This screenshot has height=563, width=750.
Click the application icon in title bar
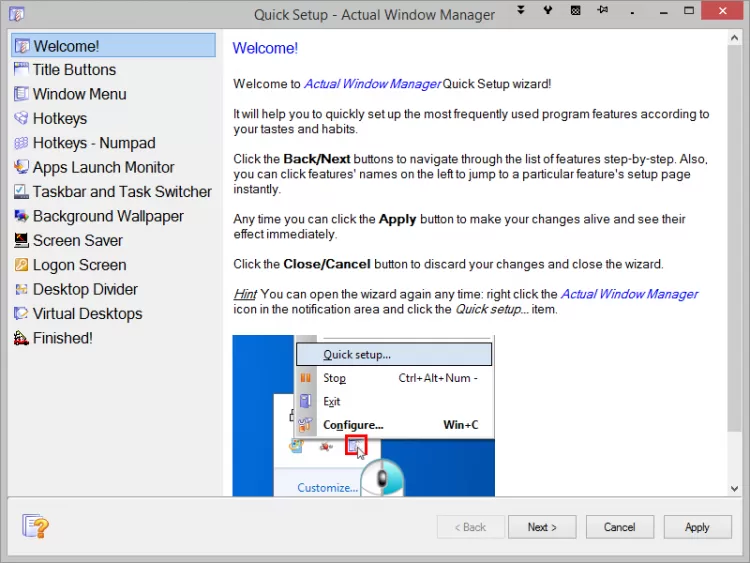[17, 13]
